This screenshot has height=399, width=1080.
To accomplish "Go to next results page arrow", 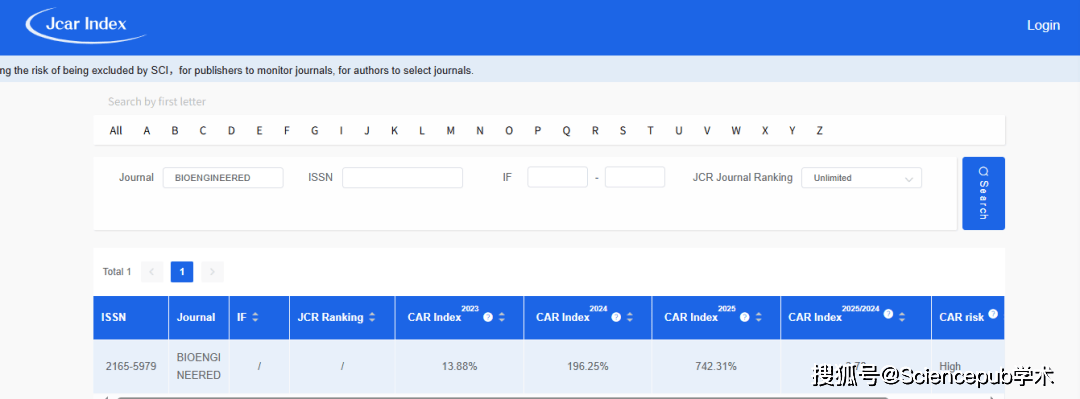I will (x=212, y=272).
